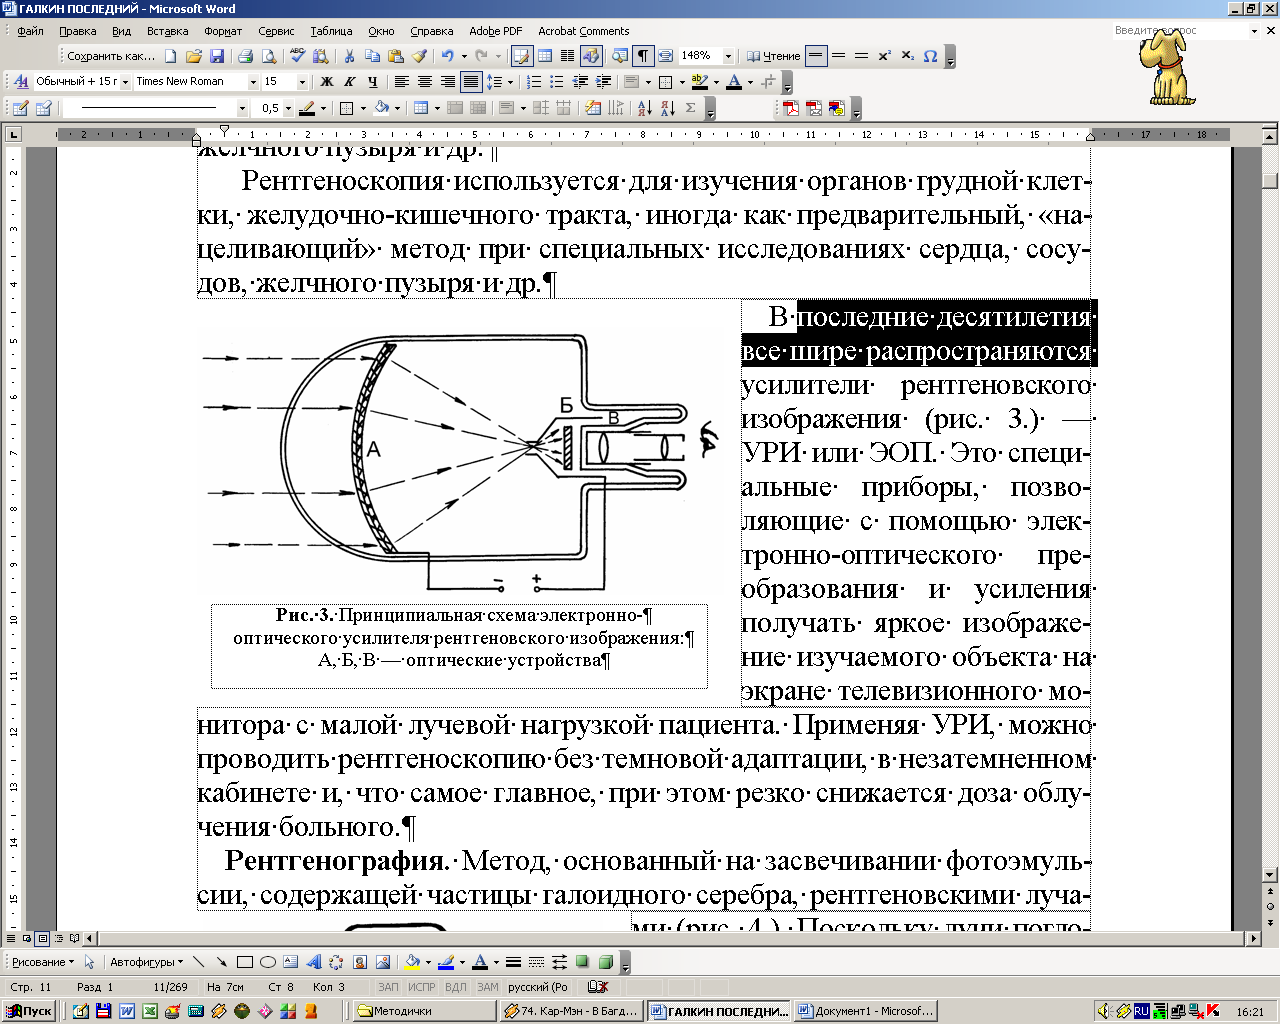Apply shading fill color bucket in Tables toolbar
Image resolution: width=1280 pixels, height=1024 pixels.
(x=381, y=108)
